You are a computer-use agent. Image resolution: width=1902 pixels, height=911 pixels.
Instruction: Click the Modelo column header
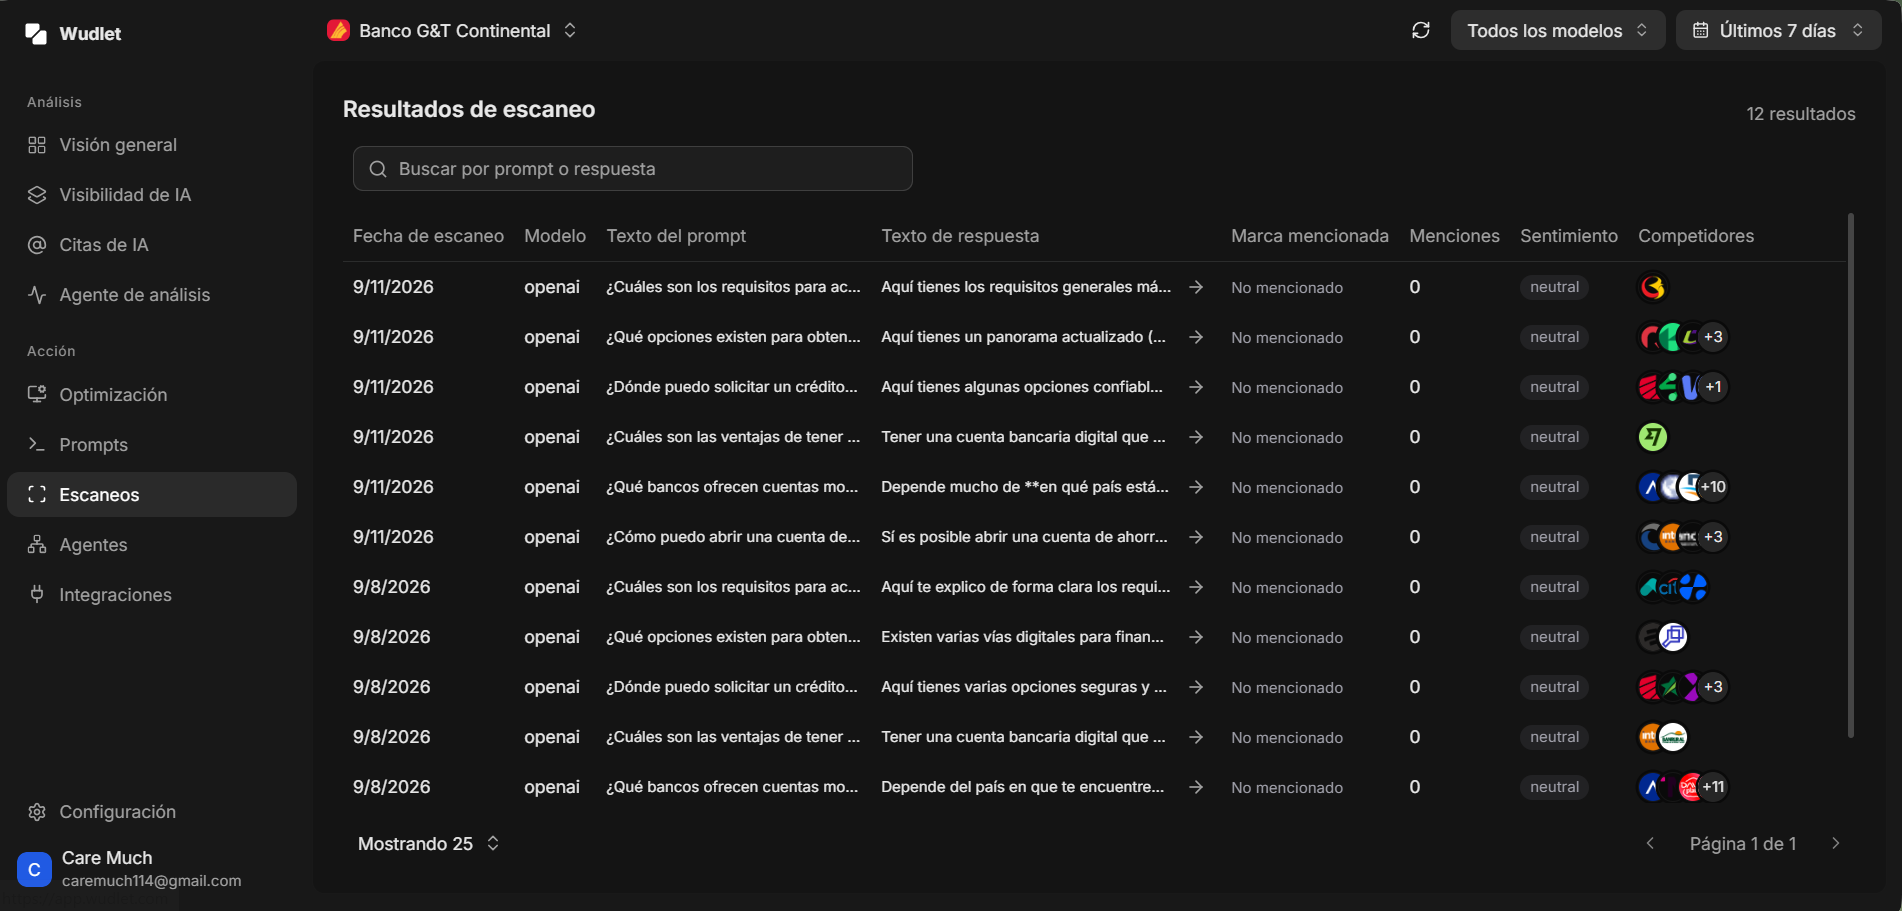[x=555, y=236]
